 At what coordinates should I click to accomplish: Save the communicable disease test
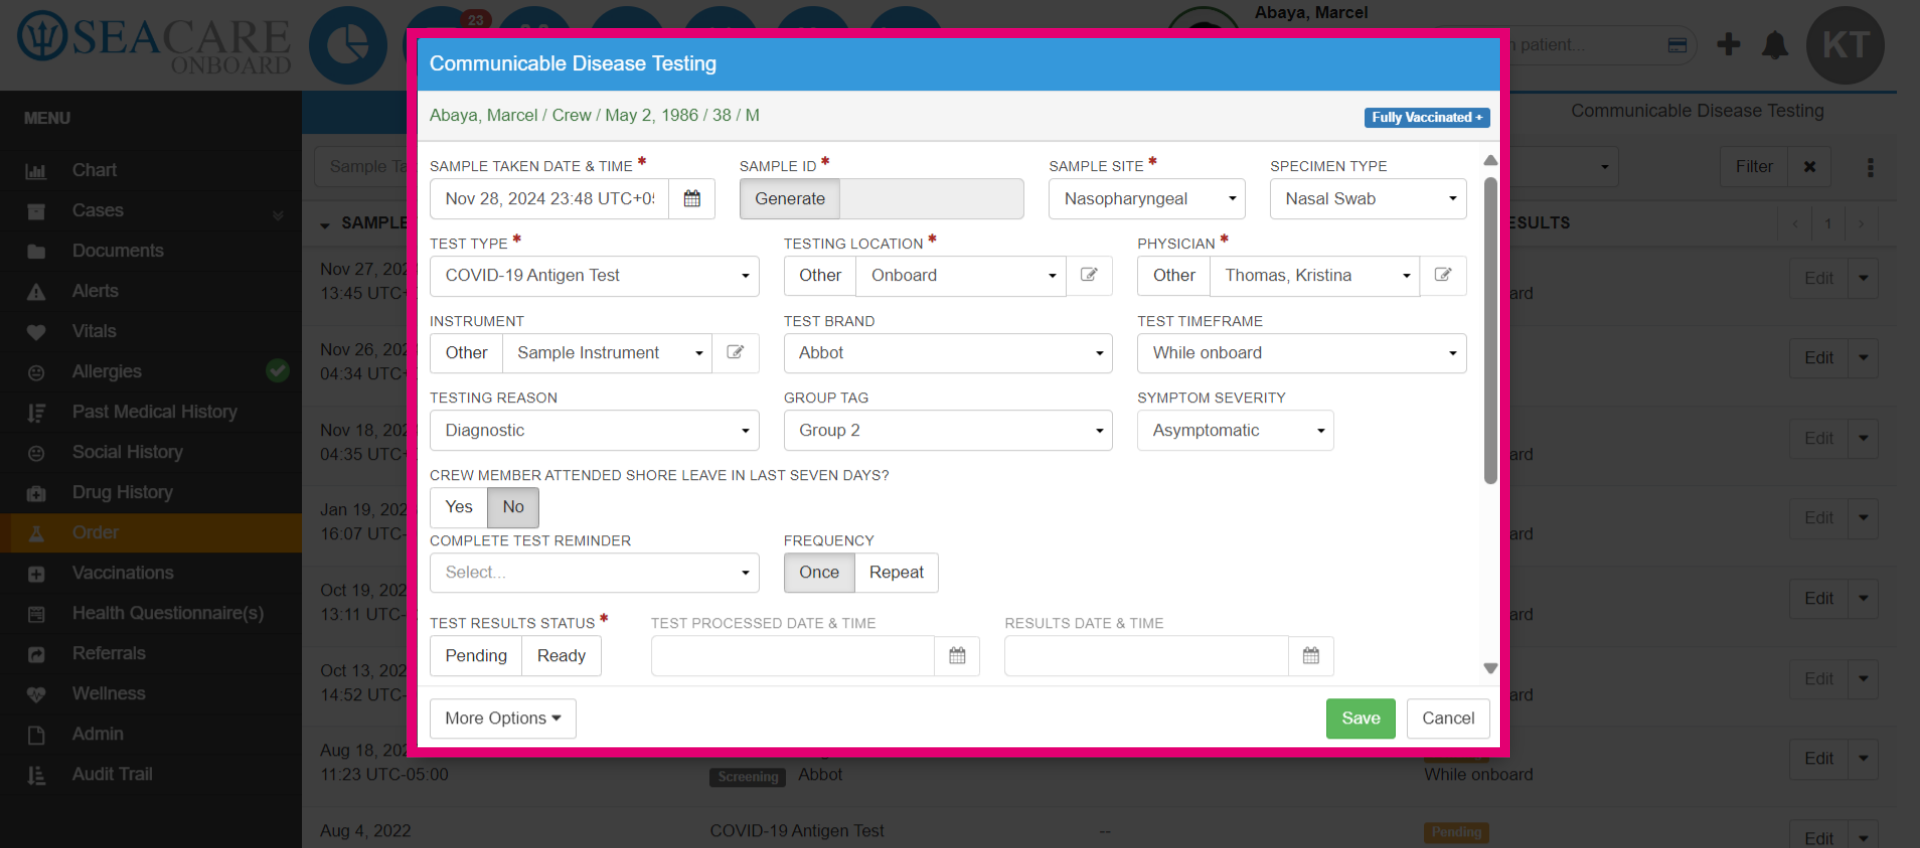(1360, 718)
